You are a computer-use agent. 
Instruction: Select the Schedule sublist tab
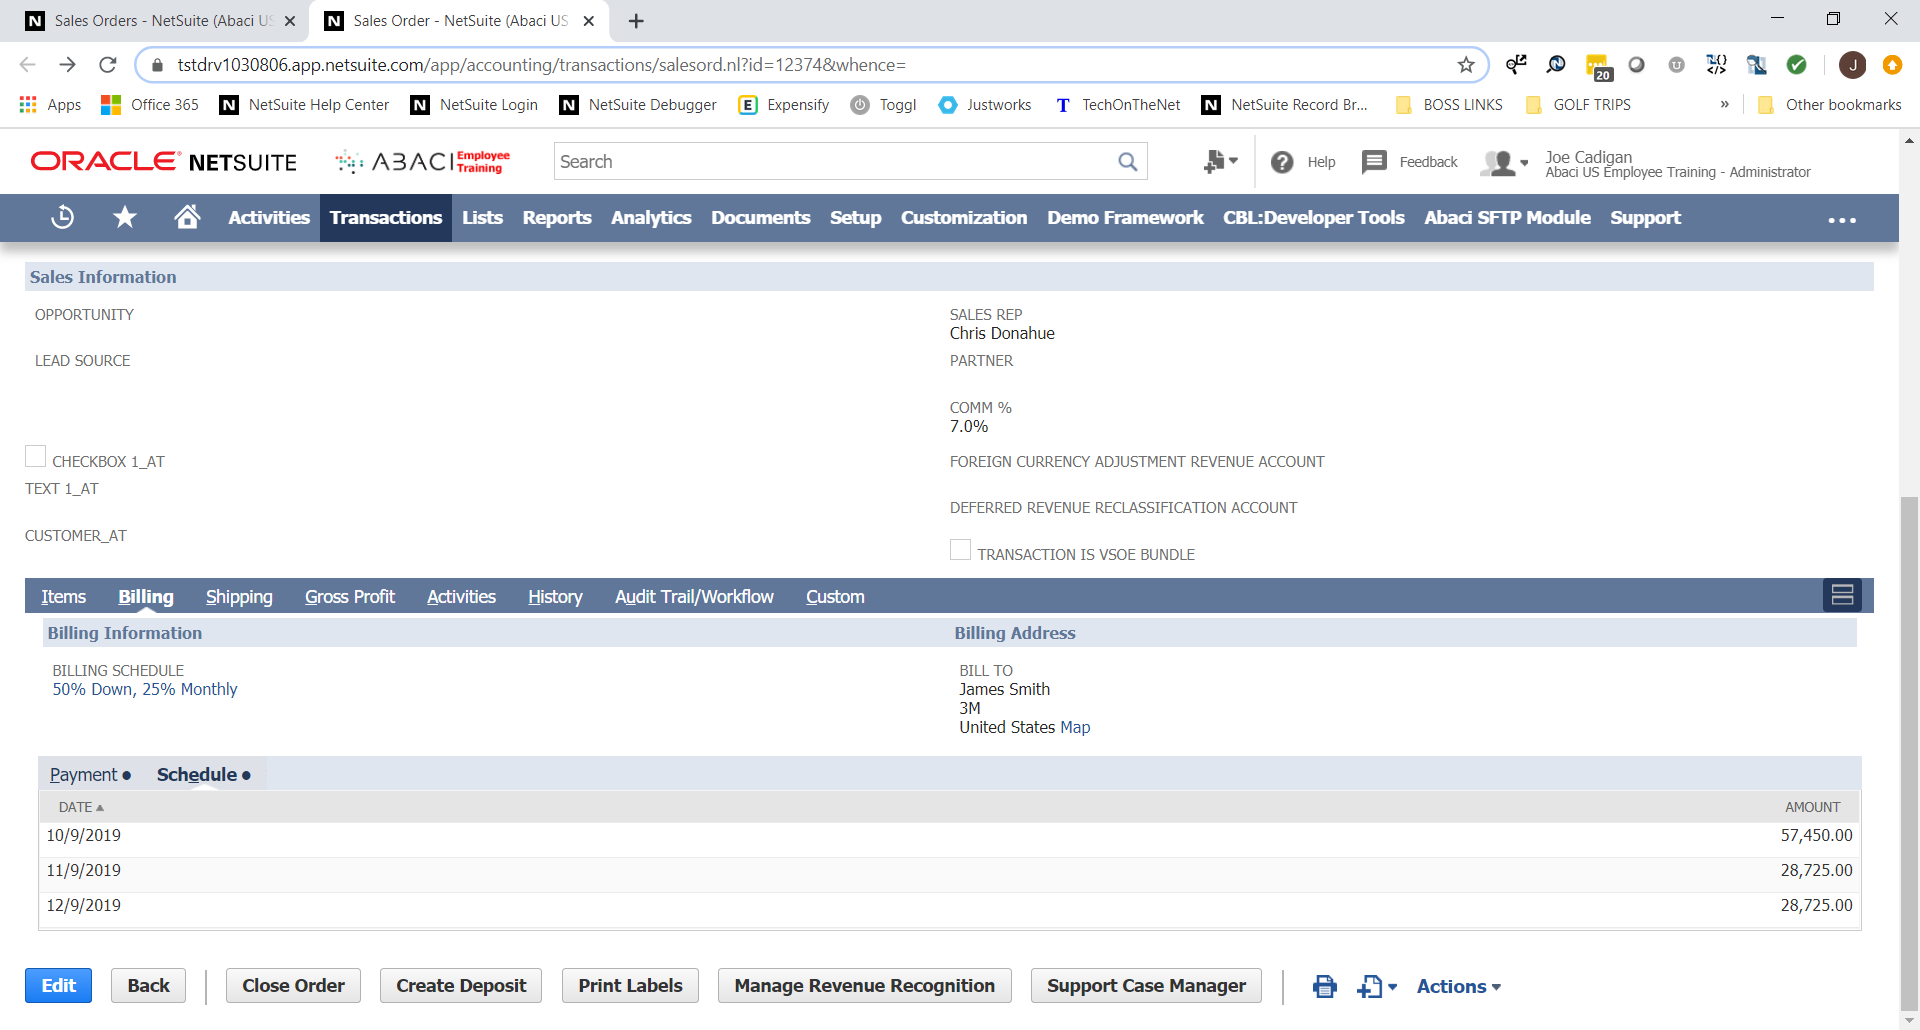click(203, 775)
